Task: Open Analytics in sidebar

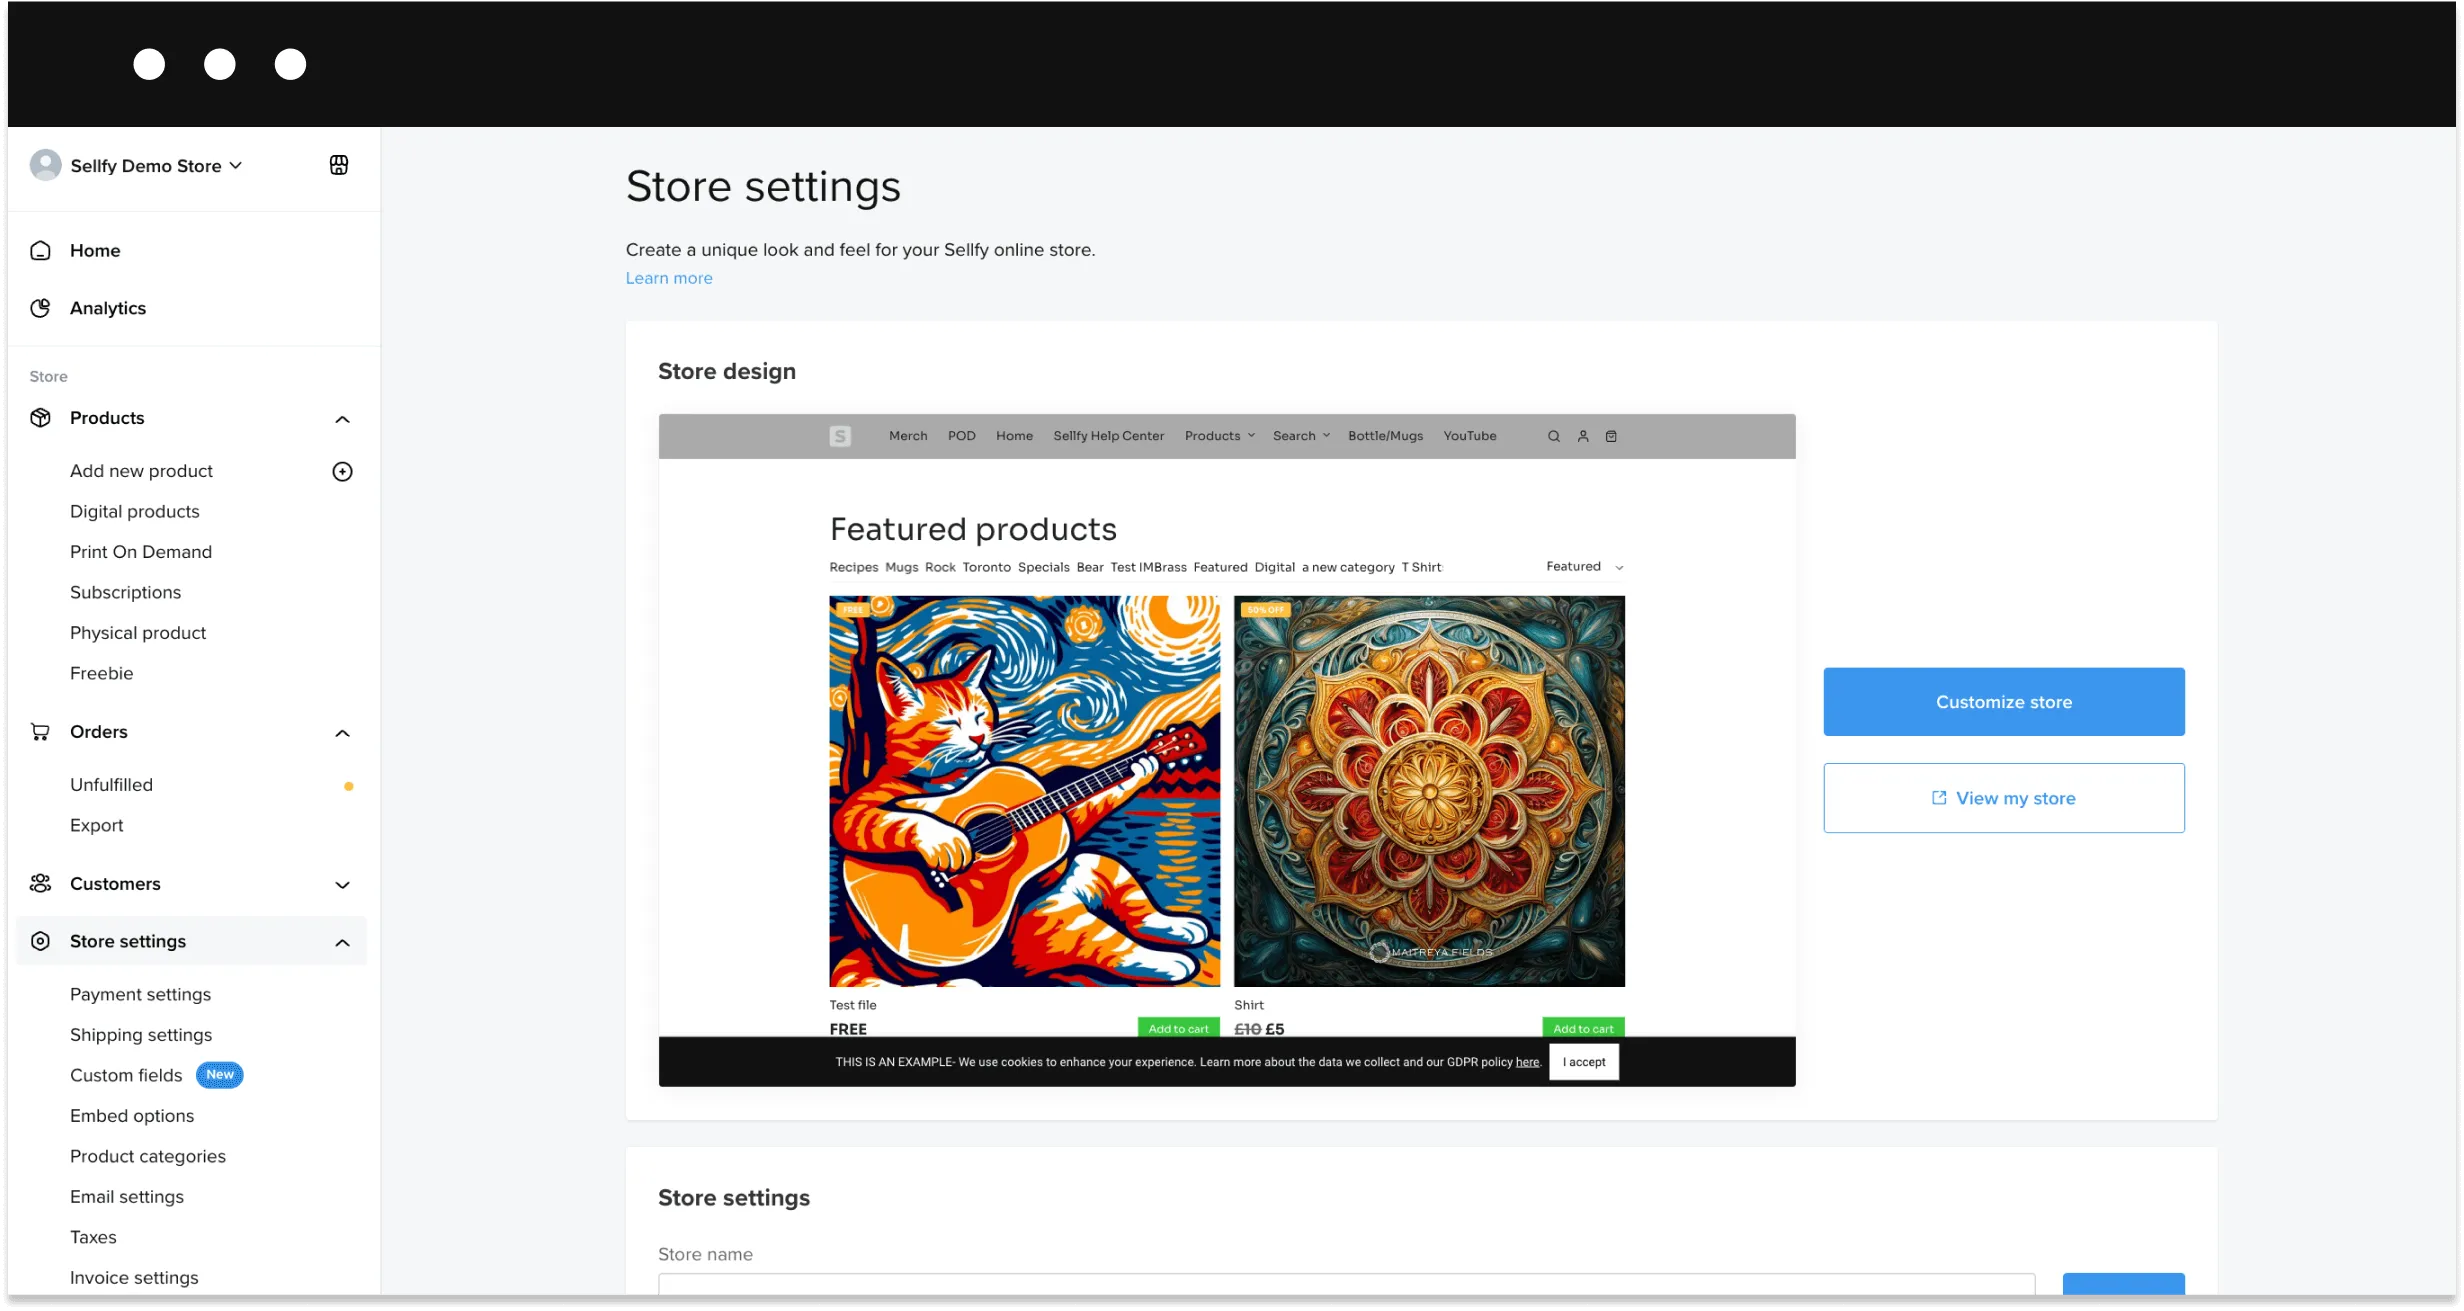Action: pos(108,308)
